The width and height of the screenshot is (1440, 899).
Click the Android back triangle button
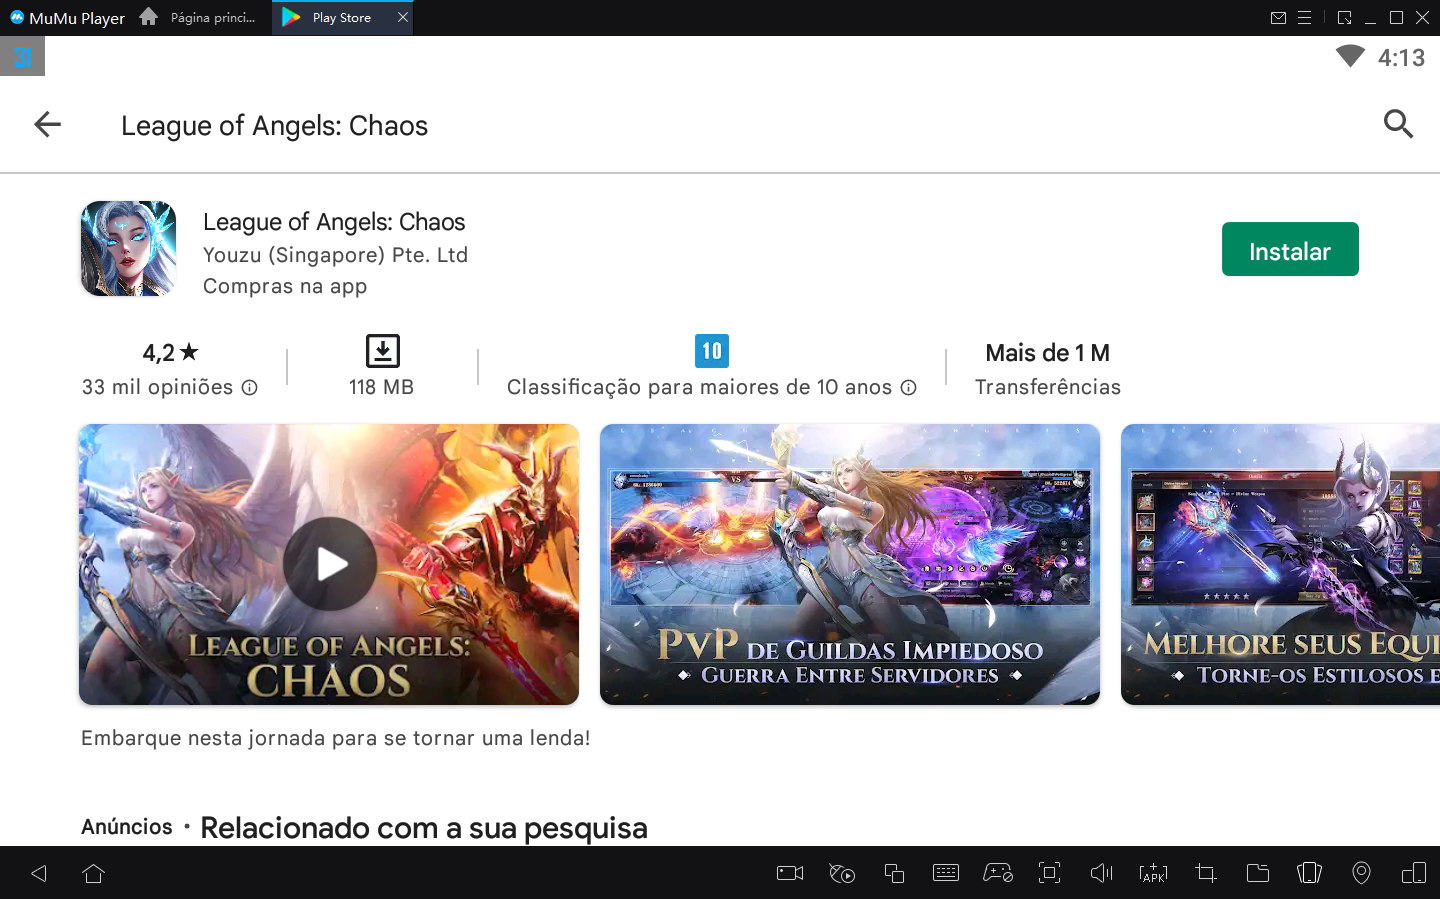point(39,873)
